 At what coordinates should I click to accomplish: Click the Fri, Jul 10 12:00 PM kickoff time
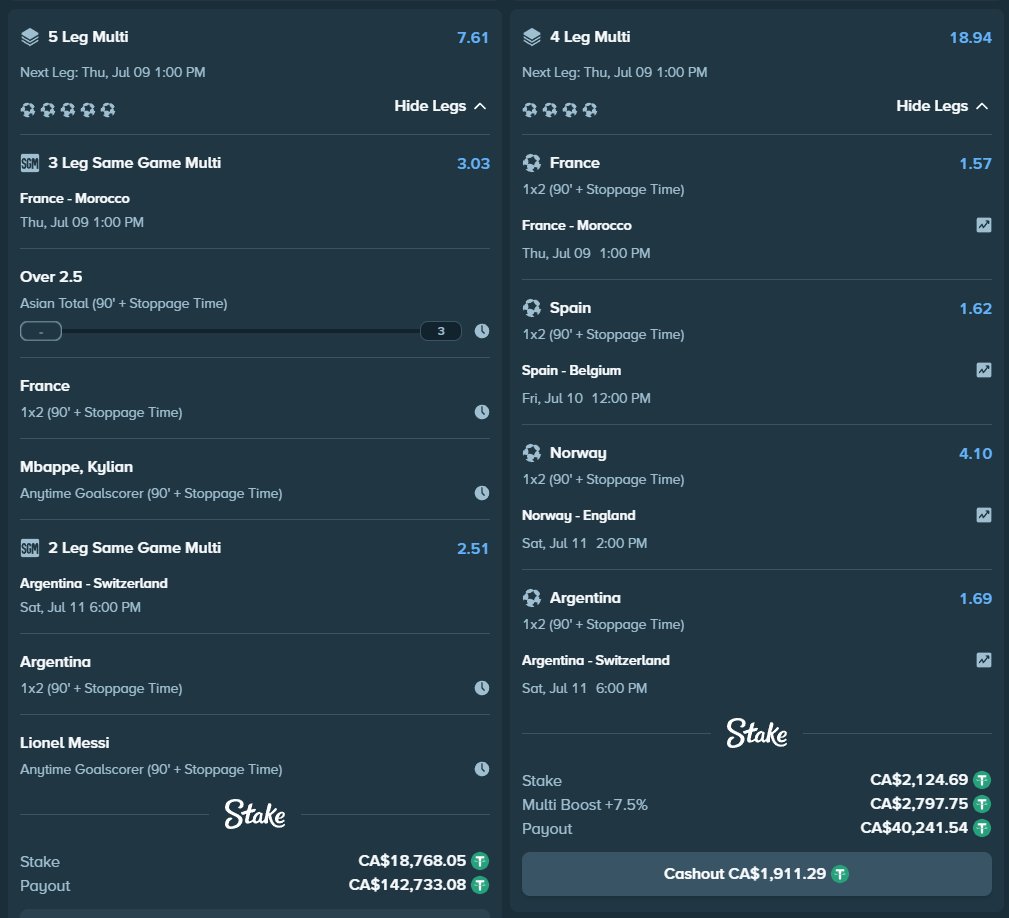586,398
